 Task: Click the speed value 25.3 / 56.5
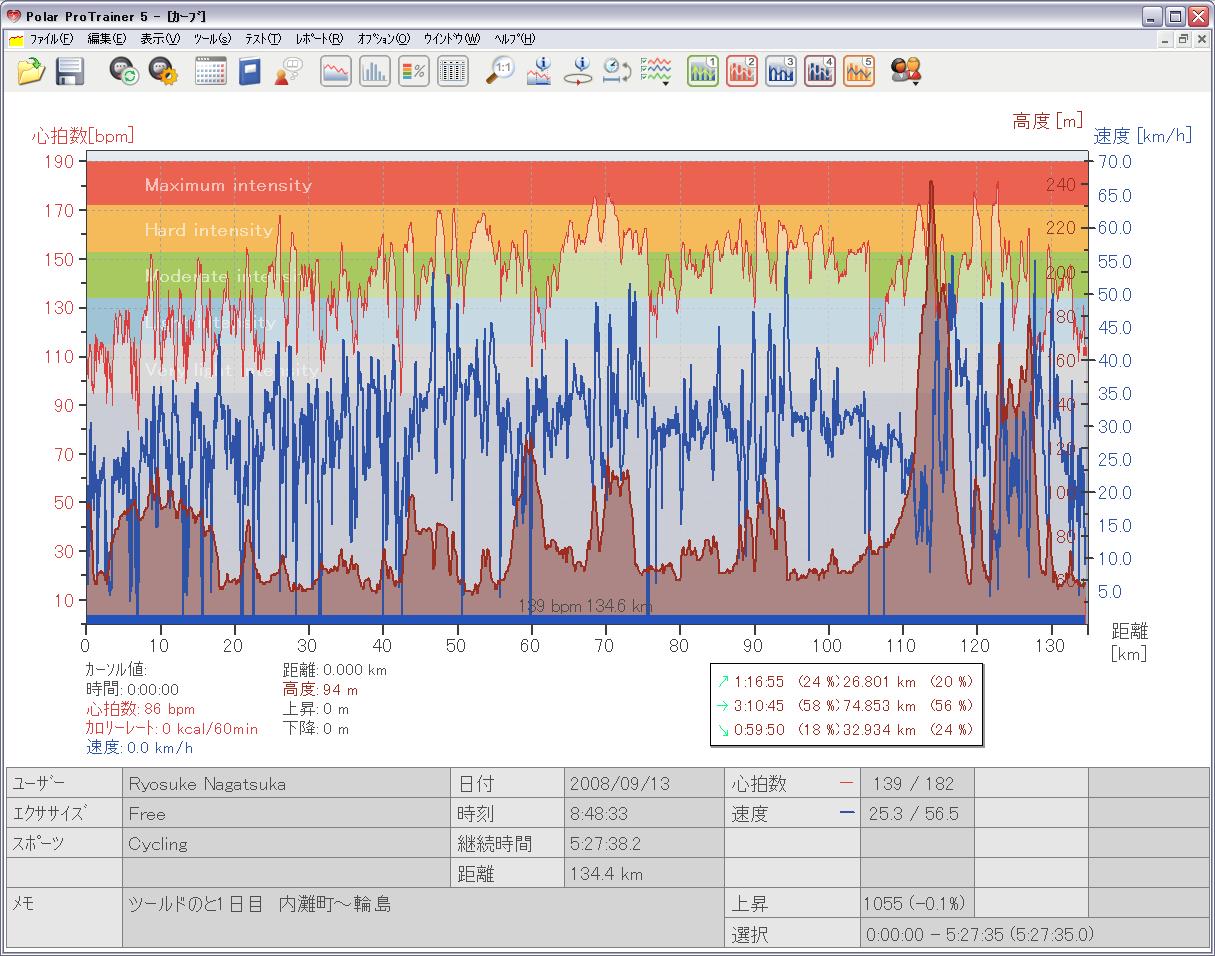tap(917, 813)
